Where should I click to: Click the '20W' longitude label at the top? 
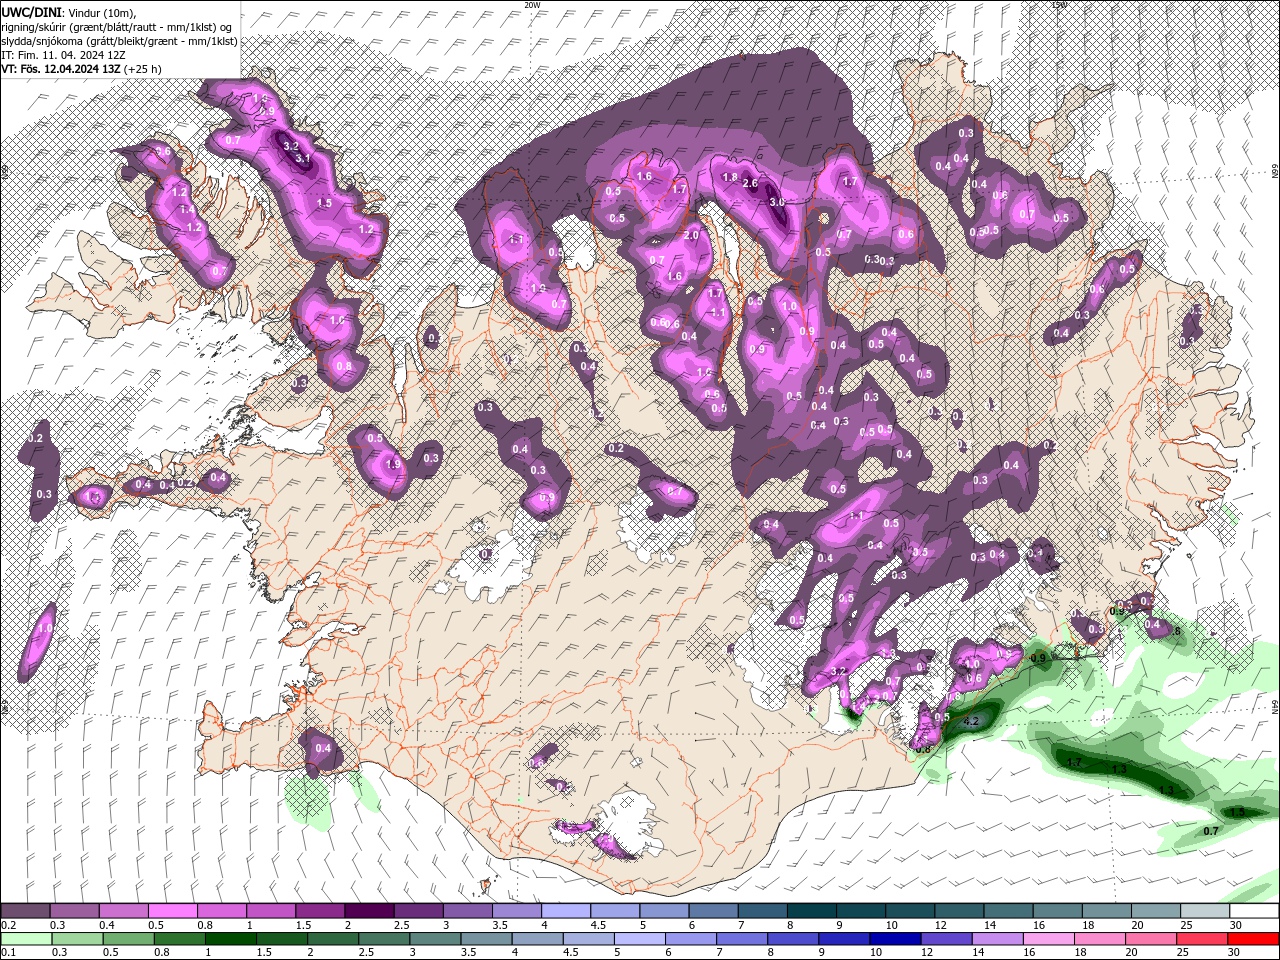point(532,5)
